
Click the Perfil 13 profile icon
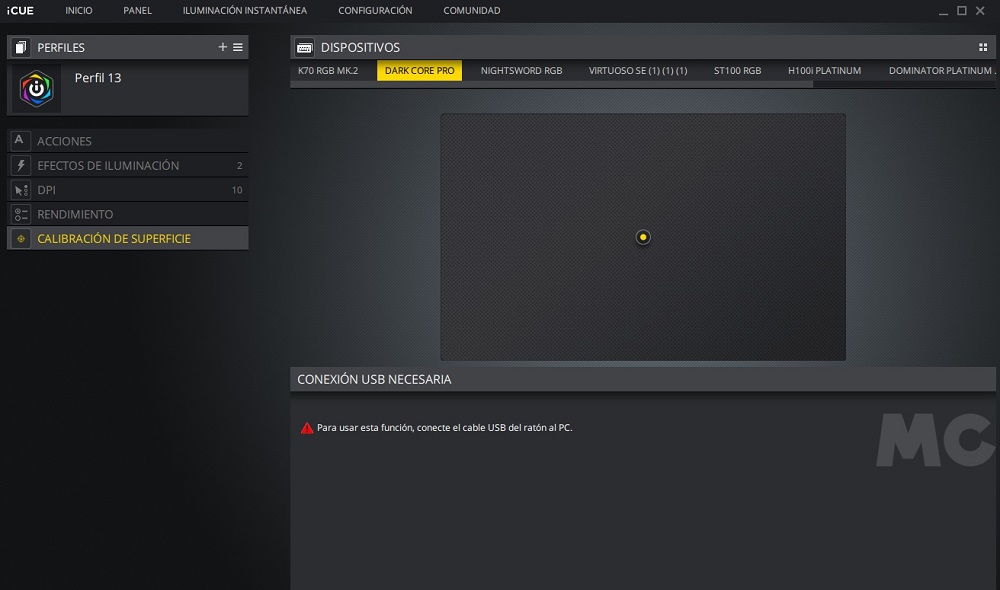(x=37, y=89)
